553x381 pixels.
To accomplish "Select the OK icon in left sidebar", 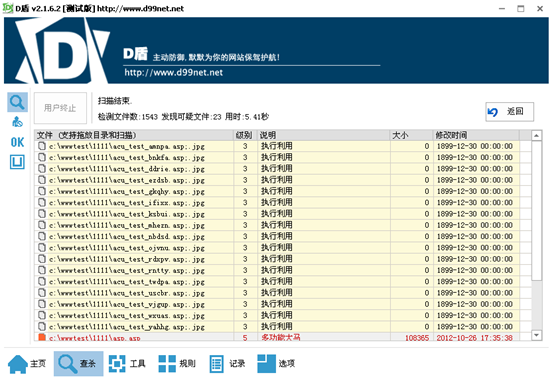I will click(17, 143).
